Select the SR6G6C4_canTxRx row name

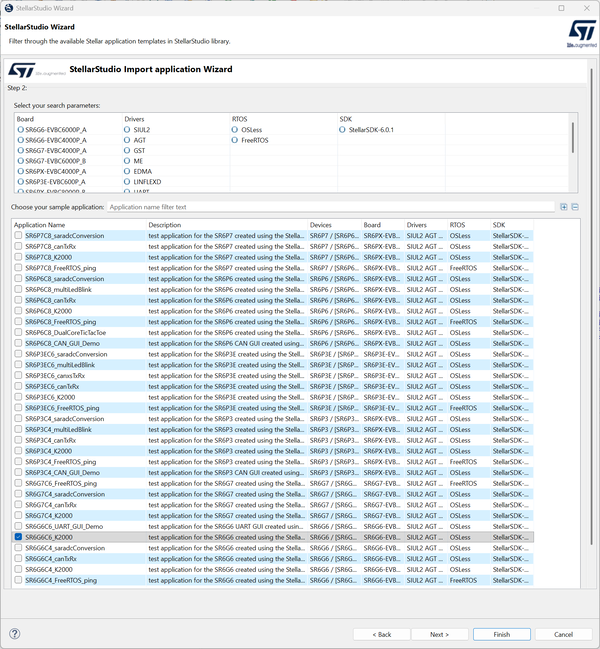(51, 558)
